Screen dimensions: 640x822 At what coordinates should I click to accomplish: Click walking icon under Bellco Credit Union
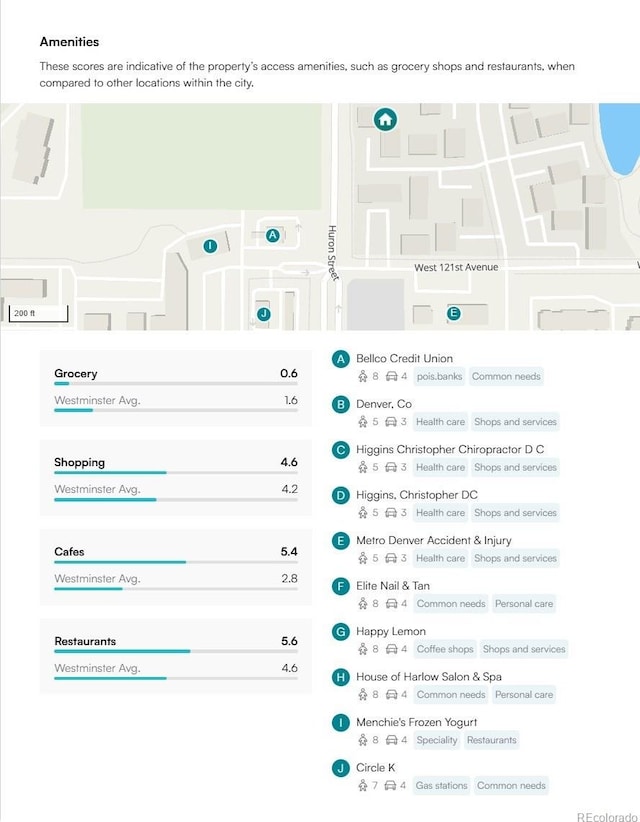pyautogui.click(x=362, y=376)
